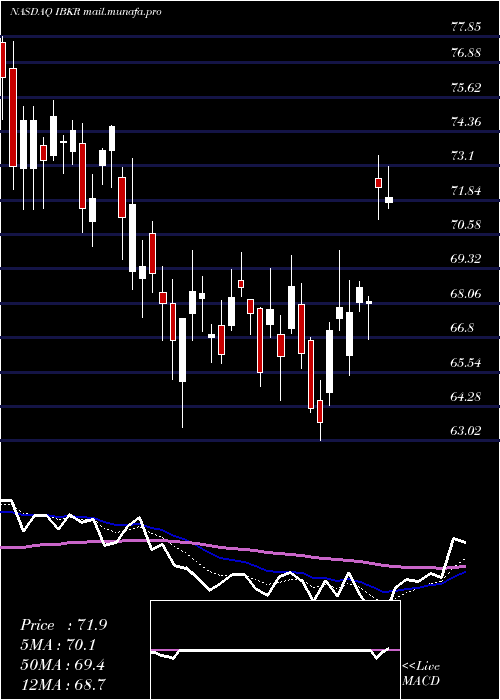Click the '5MA : 70.1' readout

tap(58, 645)
